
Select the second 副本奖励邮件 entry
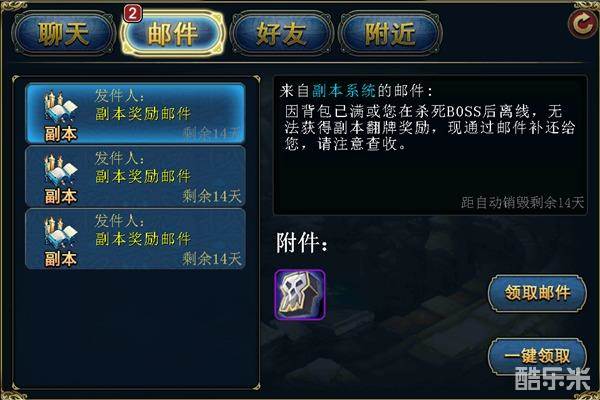tap(135, 176)
